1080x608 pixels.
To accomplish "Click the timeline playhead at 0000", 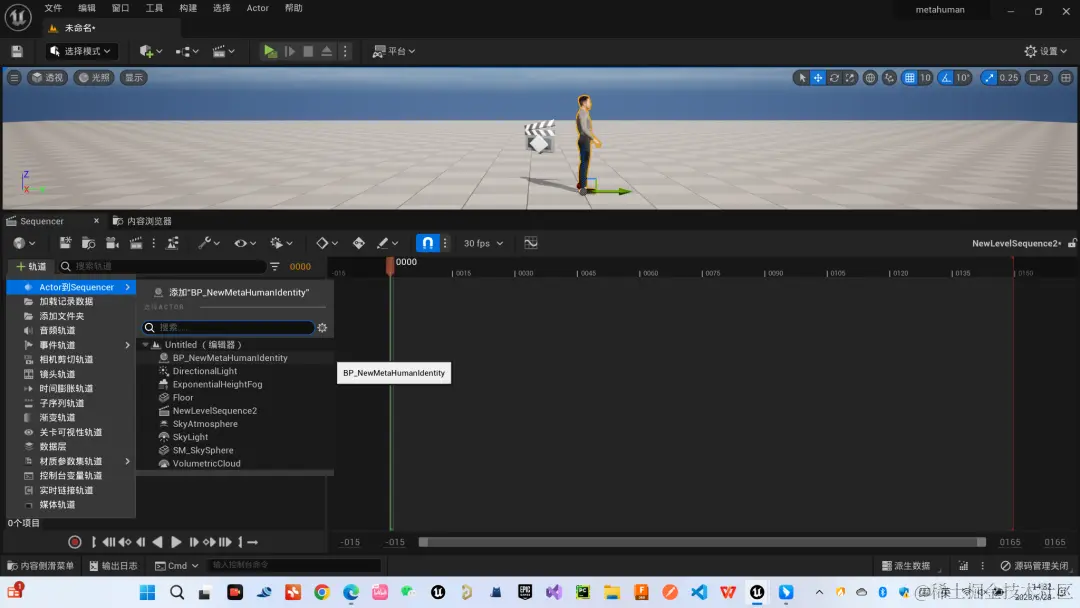I will (390, 266).
